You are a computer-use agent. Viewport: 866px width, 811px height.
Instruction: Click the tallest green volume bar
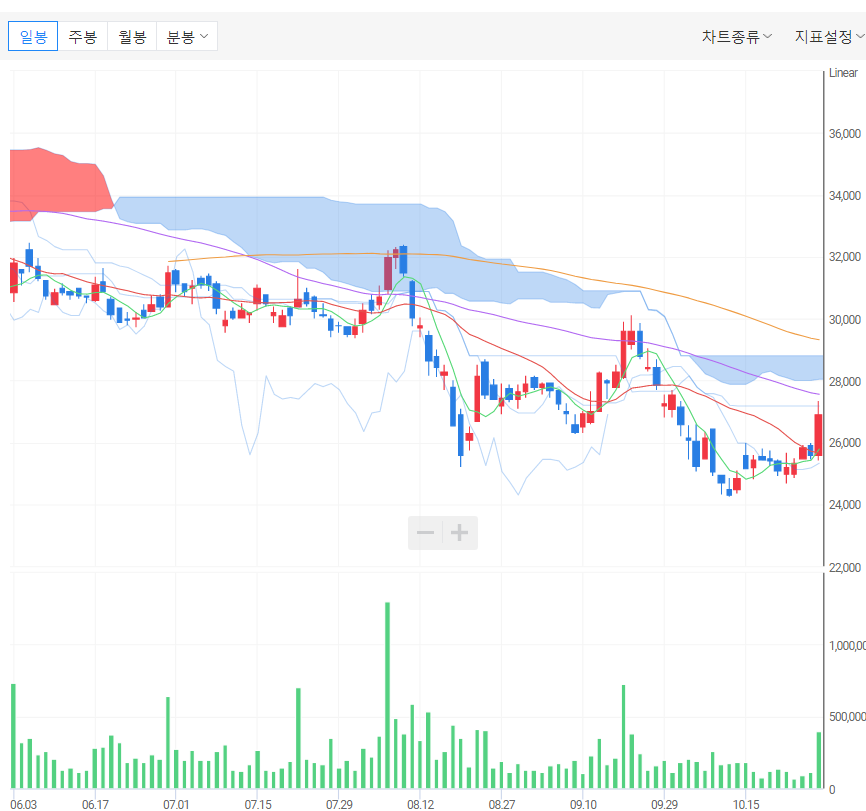387,695
